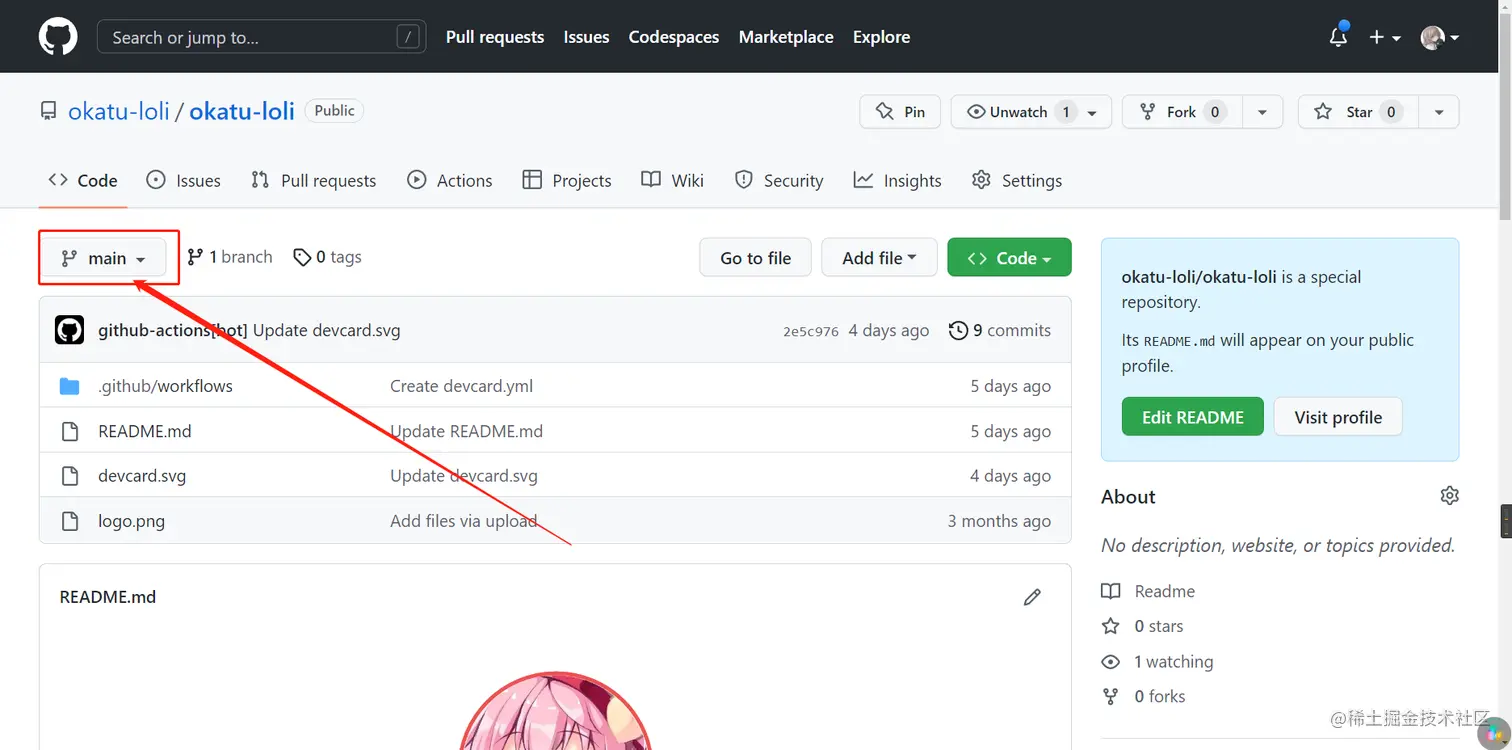Open the Add files via upload commit message
Image resolution: width=1512 pixels, height=750 pixels.
(464, 521)
